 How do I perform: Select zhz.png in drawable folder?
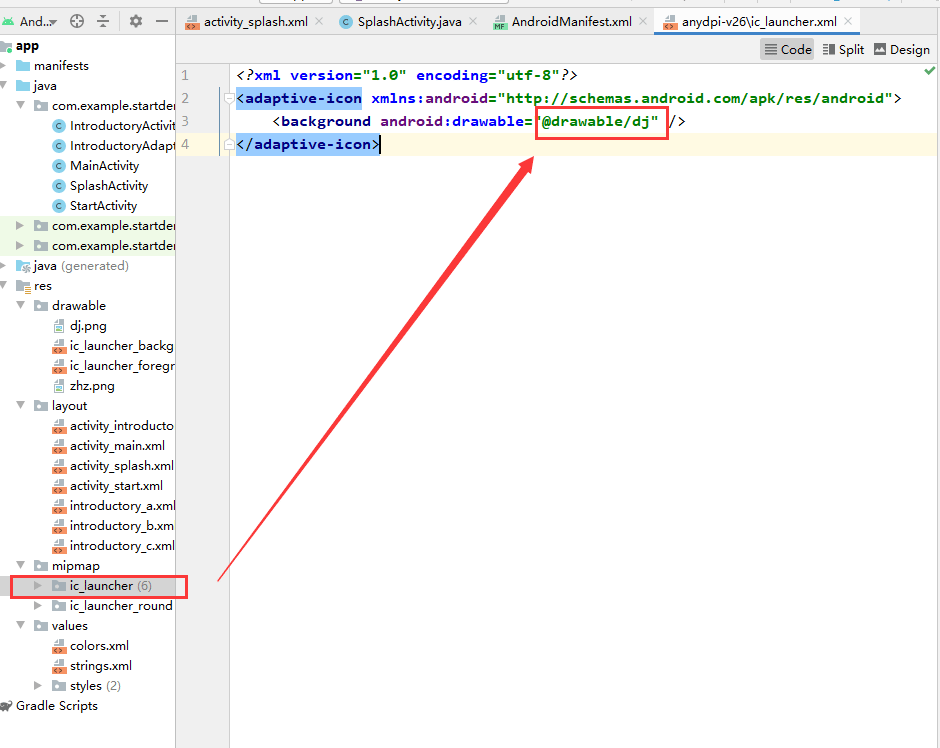[x=92, y=386]
